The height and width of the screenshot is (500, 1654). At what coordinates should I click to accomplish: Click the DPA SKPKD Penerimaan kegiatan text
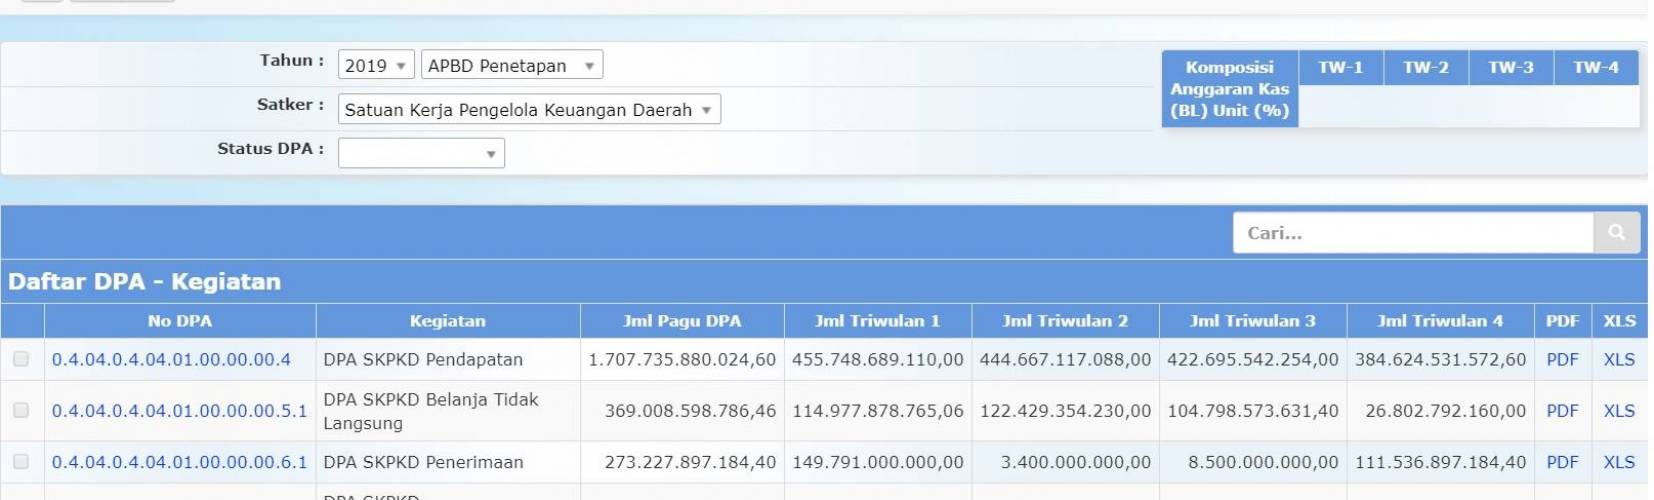pyautogui.click(x=423, y=462)
